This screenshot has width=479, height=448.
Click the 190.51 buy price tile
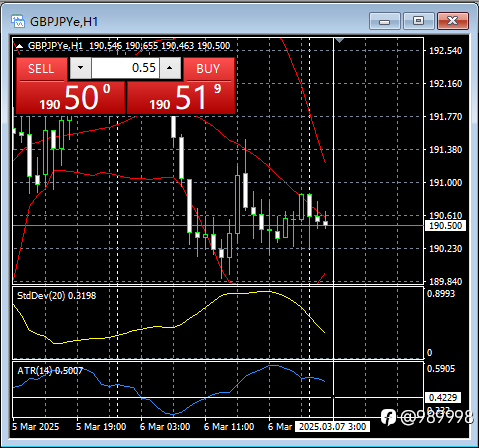pyautogui.click(x=181, y=98)
